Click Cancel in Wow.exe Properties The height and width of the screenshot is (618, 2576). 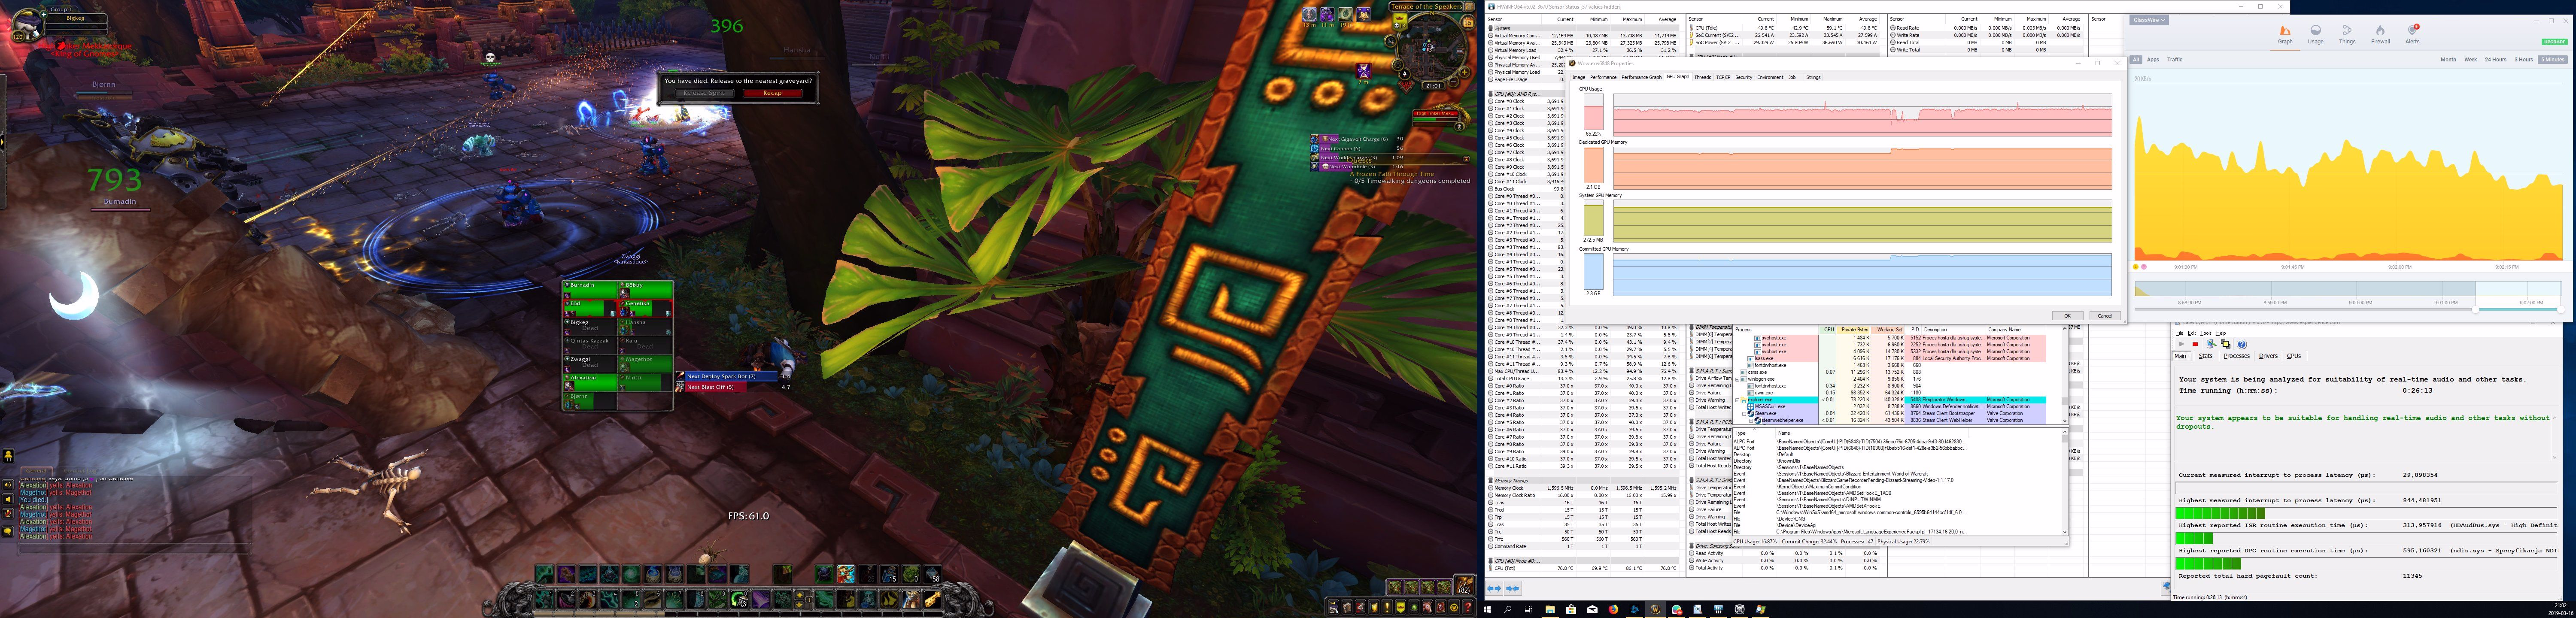click(2104, 316)
